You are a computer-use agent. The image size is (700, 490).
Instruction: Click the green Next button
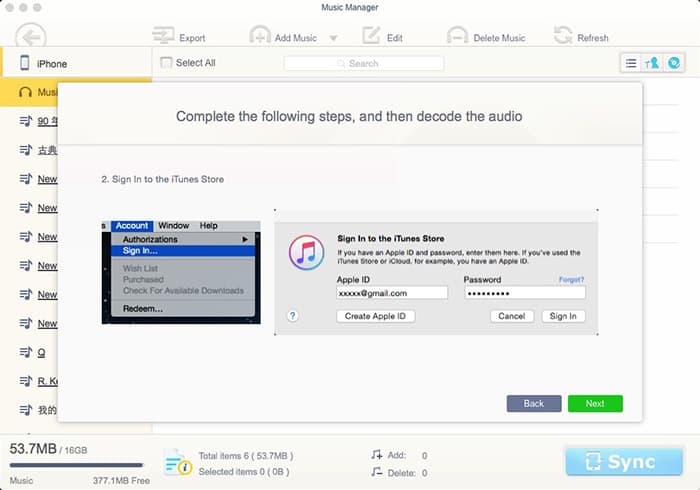595,403
